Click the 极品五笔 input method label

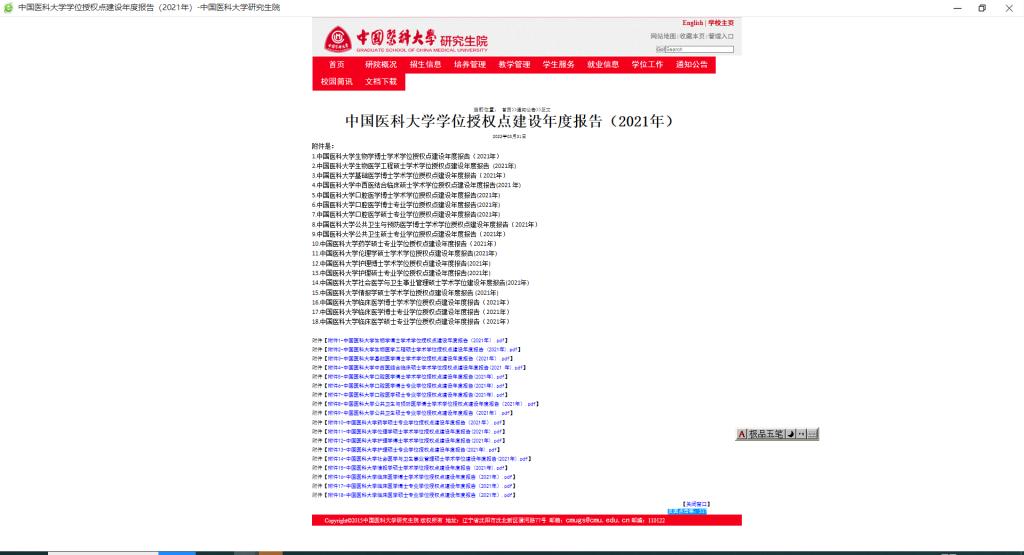pos(765,434)
